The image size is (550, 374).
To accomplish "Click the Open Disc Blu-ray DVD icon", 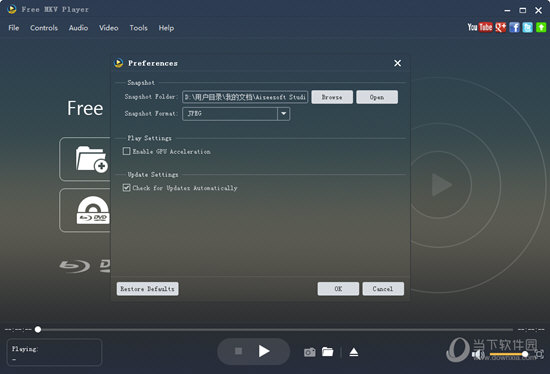I will coord(93,210).
